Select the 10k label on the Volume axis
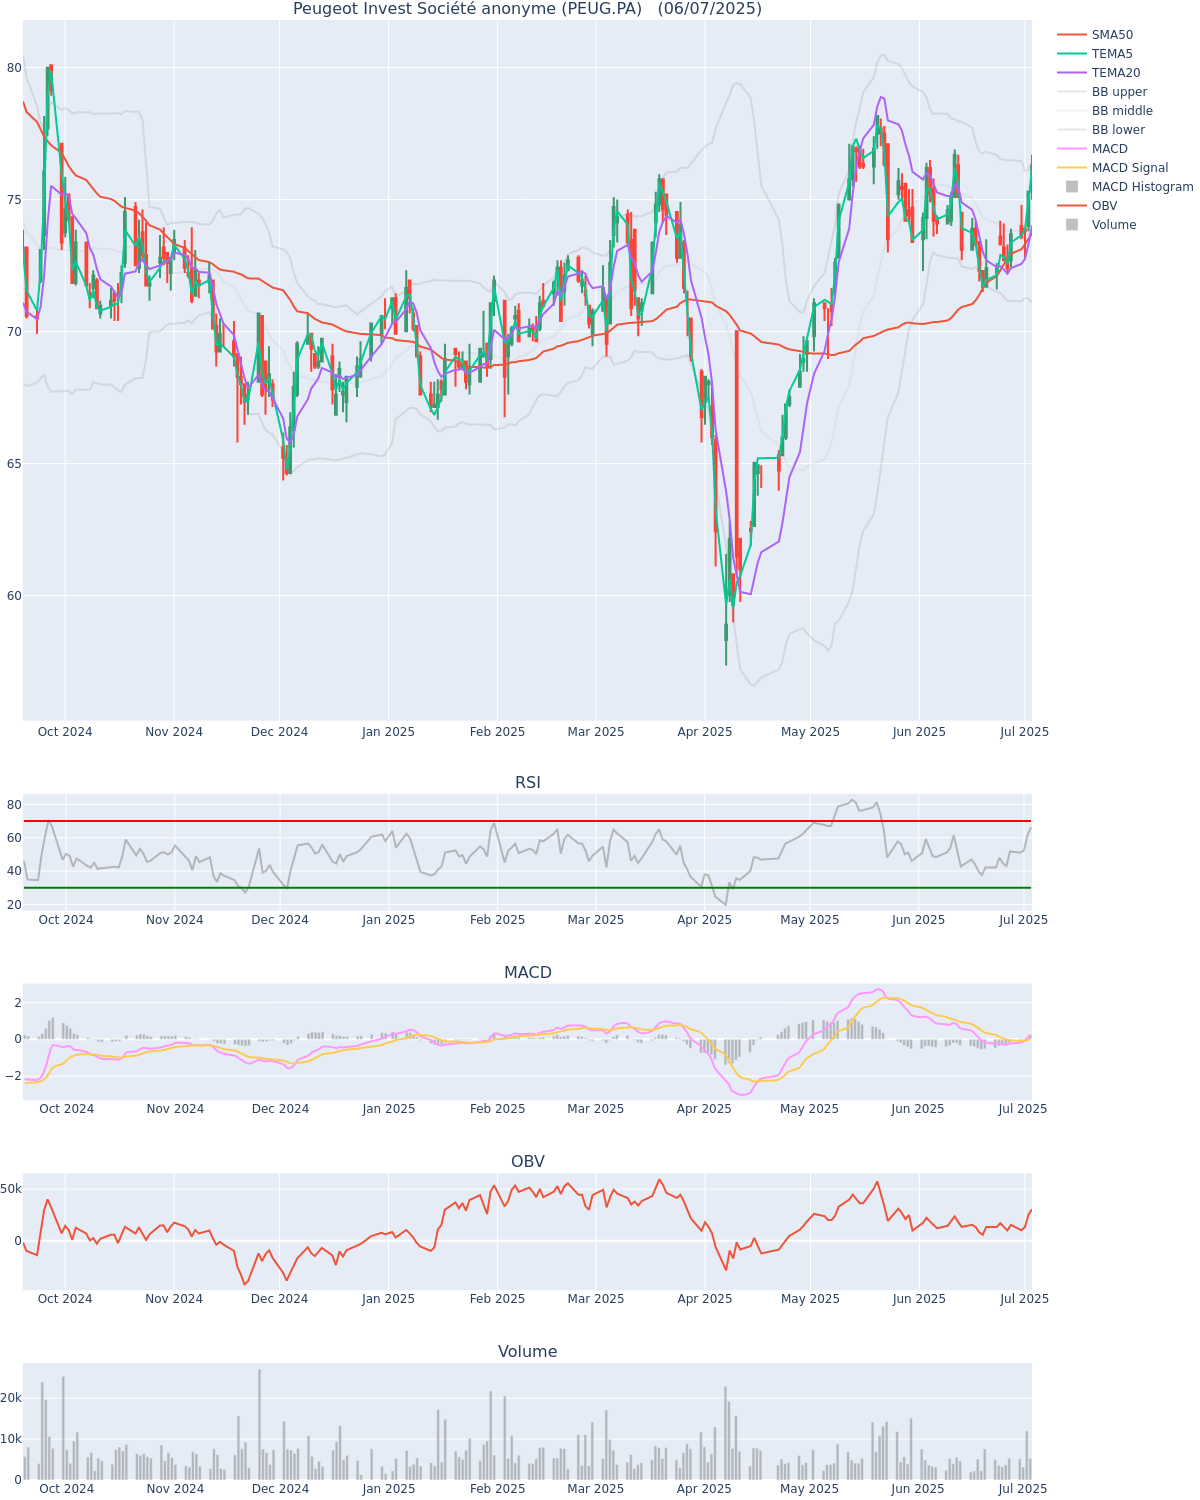Screen dimensions: 1200x1500 coord(11,1439)
